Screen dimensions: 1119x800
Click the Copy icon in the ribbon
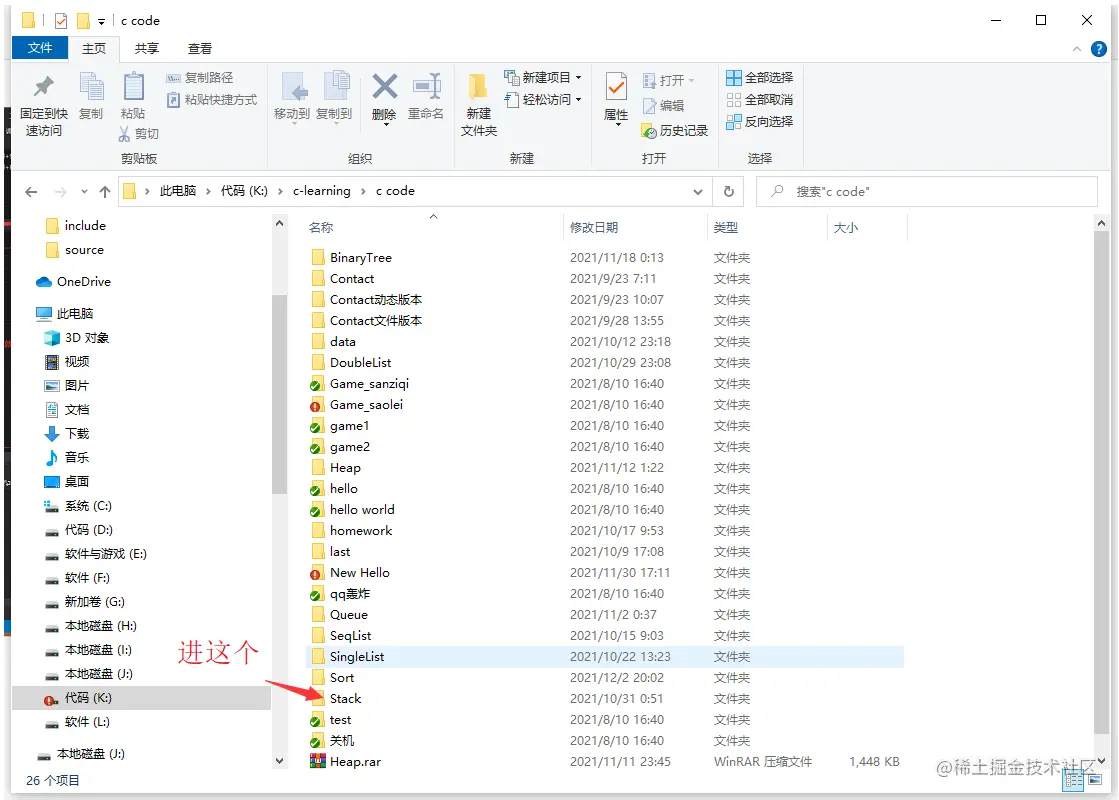91,87
